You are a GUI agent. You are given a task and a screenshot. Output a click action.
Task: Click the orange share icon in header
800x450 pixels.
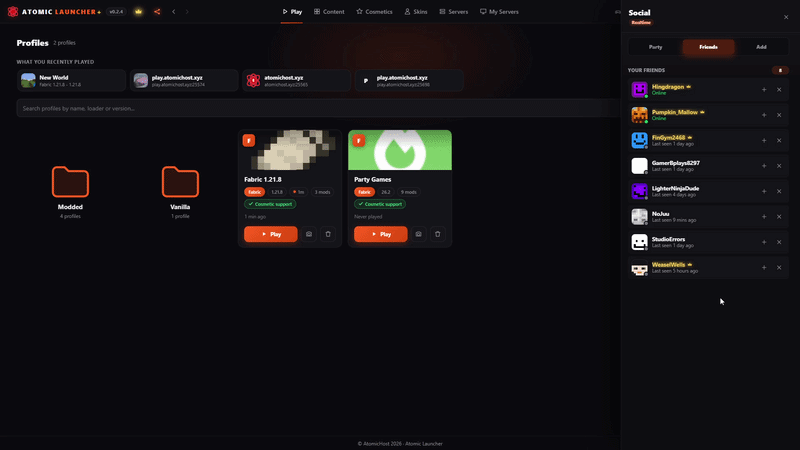click(x=157, y=12)
